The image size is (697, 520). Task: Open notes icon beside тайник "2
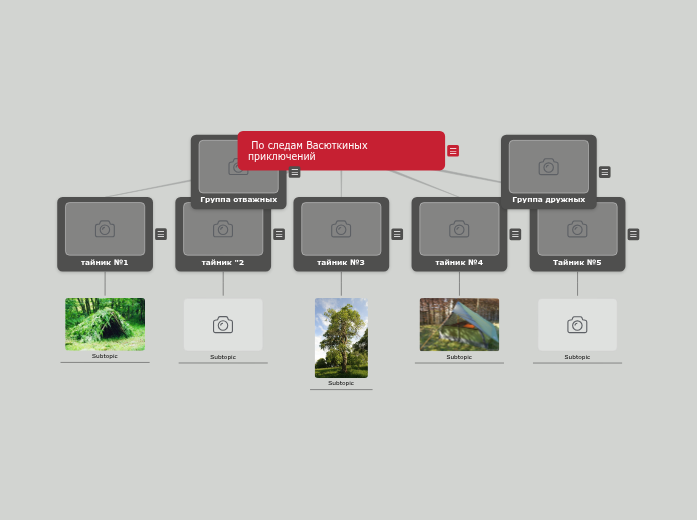279,234
